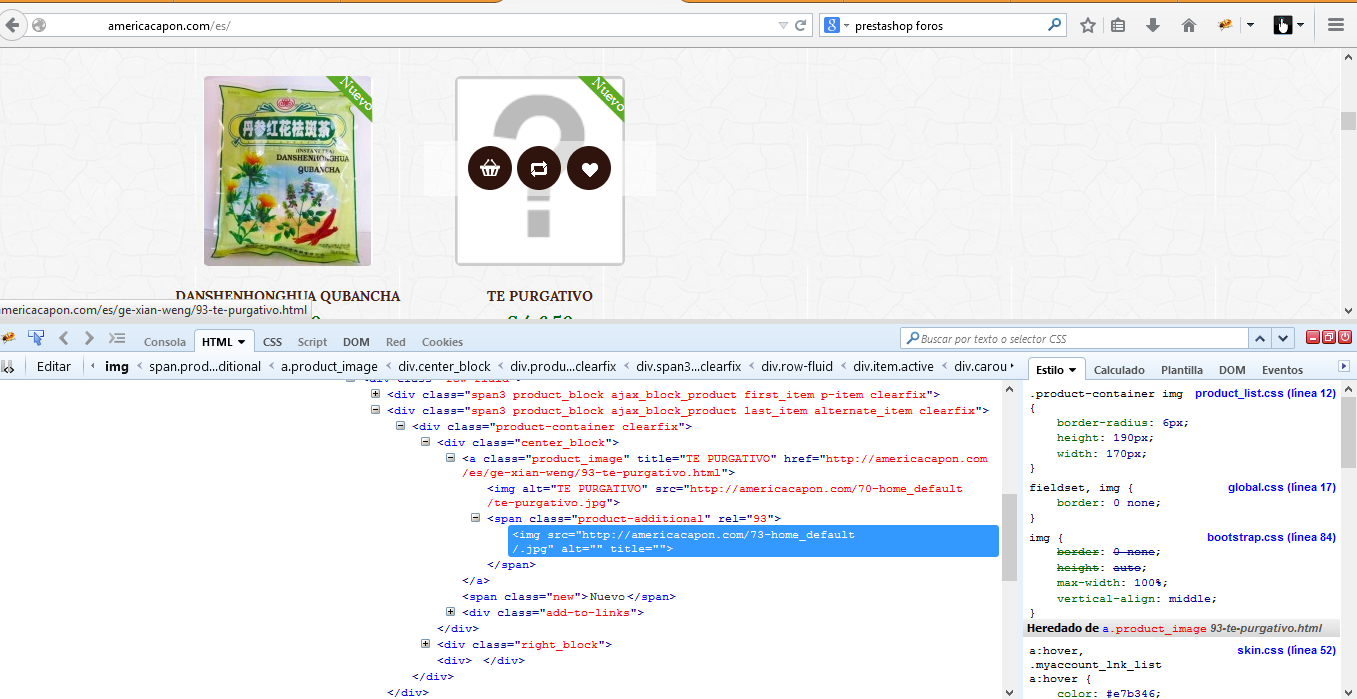Click the hand pointer extension icon

point(1282,25)
